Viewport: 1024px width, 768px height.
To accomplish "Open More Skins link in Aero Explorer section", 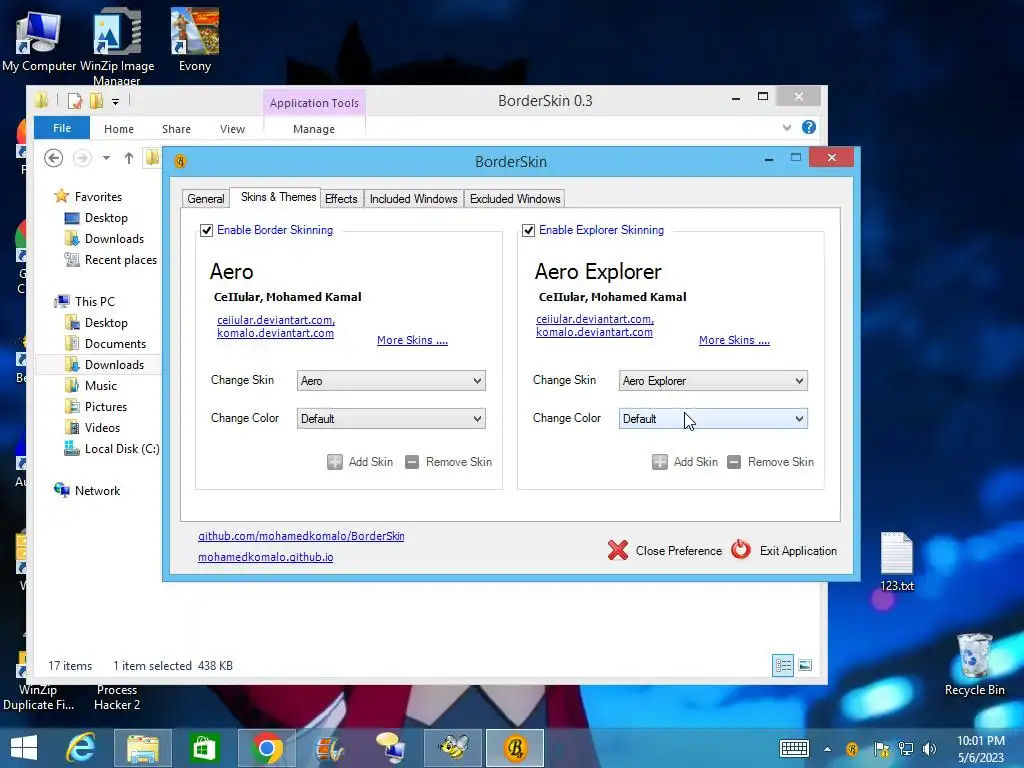I will tap(734, 340).
